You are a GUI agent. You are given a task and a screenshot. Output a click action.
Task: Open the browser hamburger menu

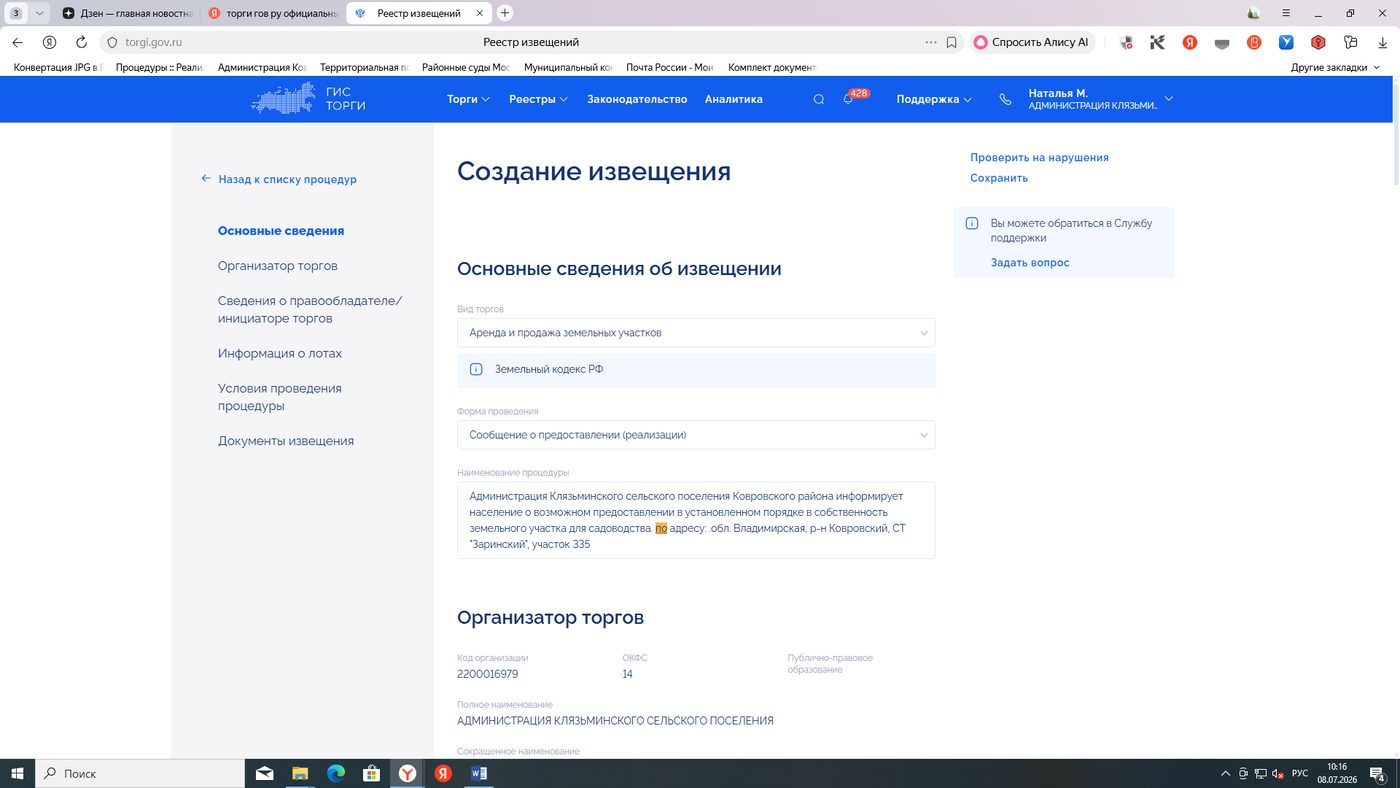pos(1287,13)
